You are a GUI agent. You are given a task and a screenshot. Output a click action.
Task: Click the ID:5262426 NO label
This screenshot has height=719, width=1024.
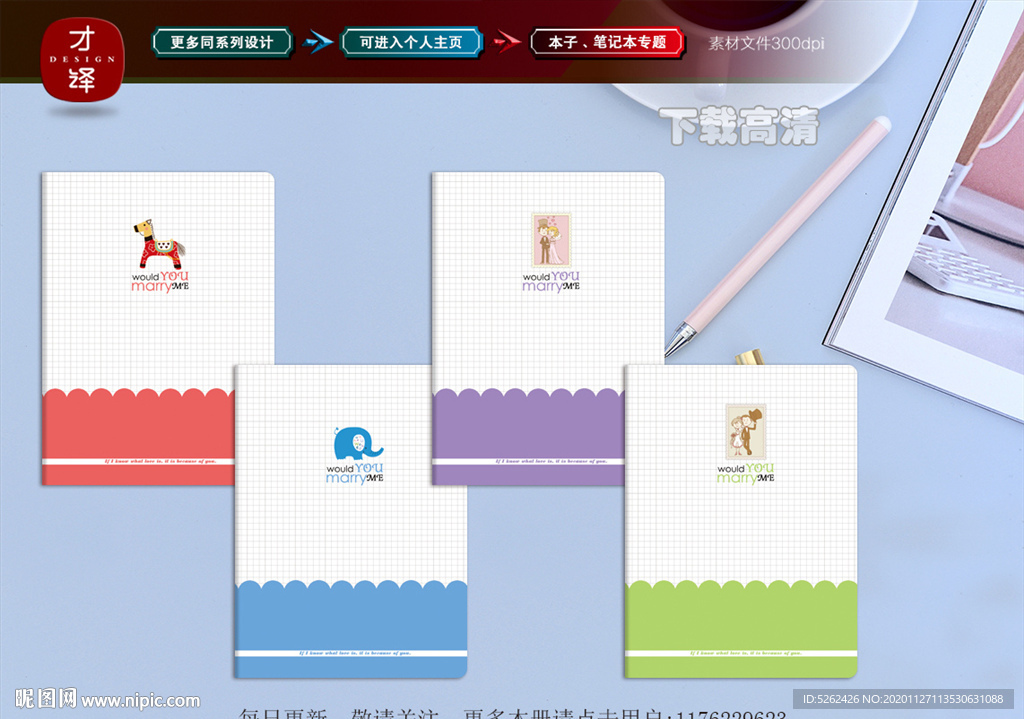pos(903,699)
